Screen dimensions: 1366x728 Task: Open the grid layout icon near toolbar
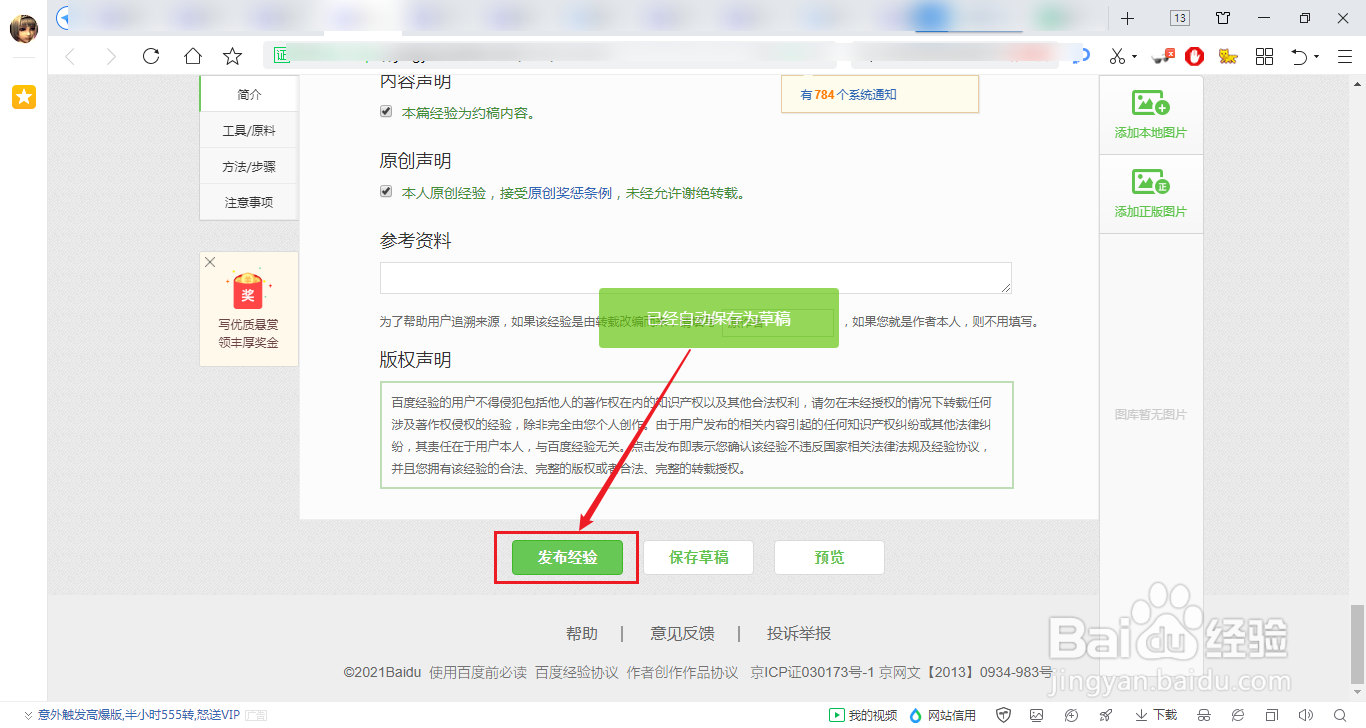tap(1264, 56)
